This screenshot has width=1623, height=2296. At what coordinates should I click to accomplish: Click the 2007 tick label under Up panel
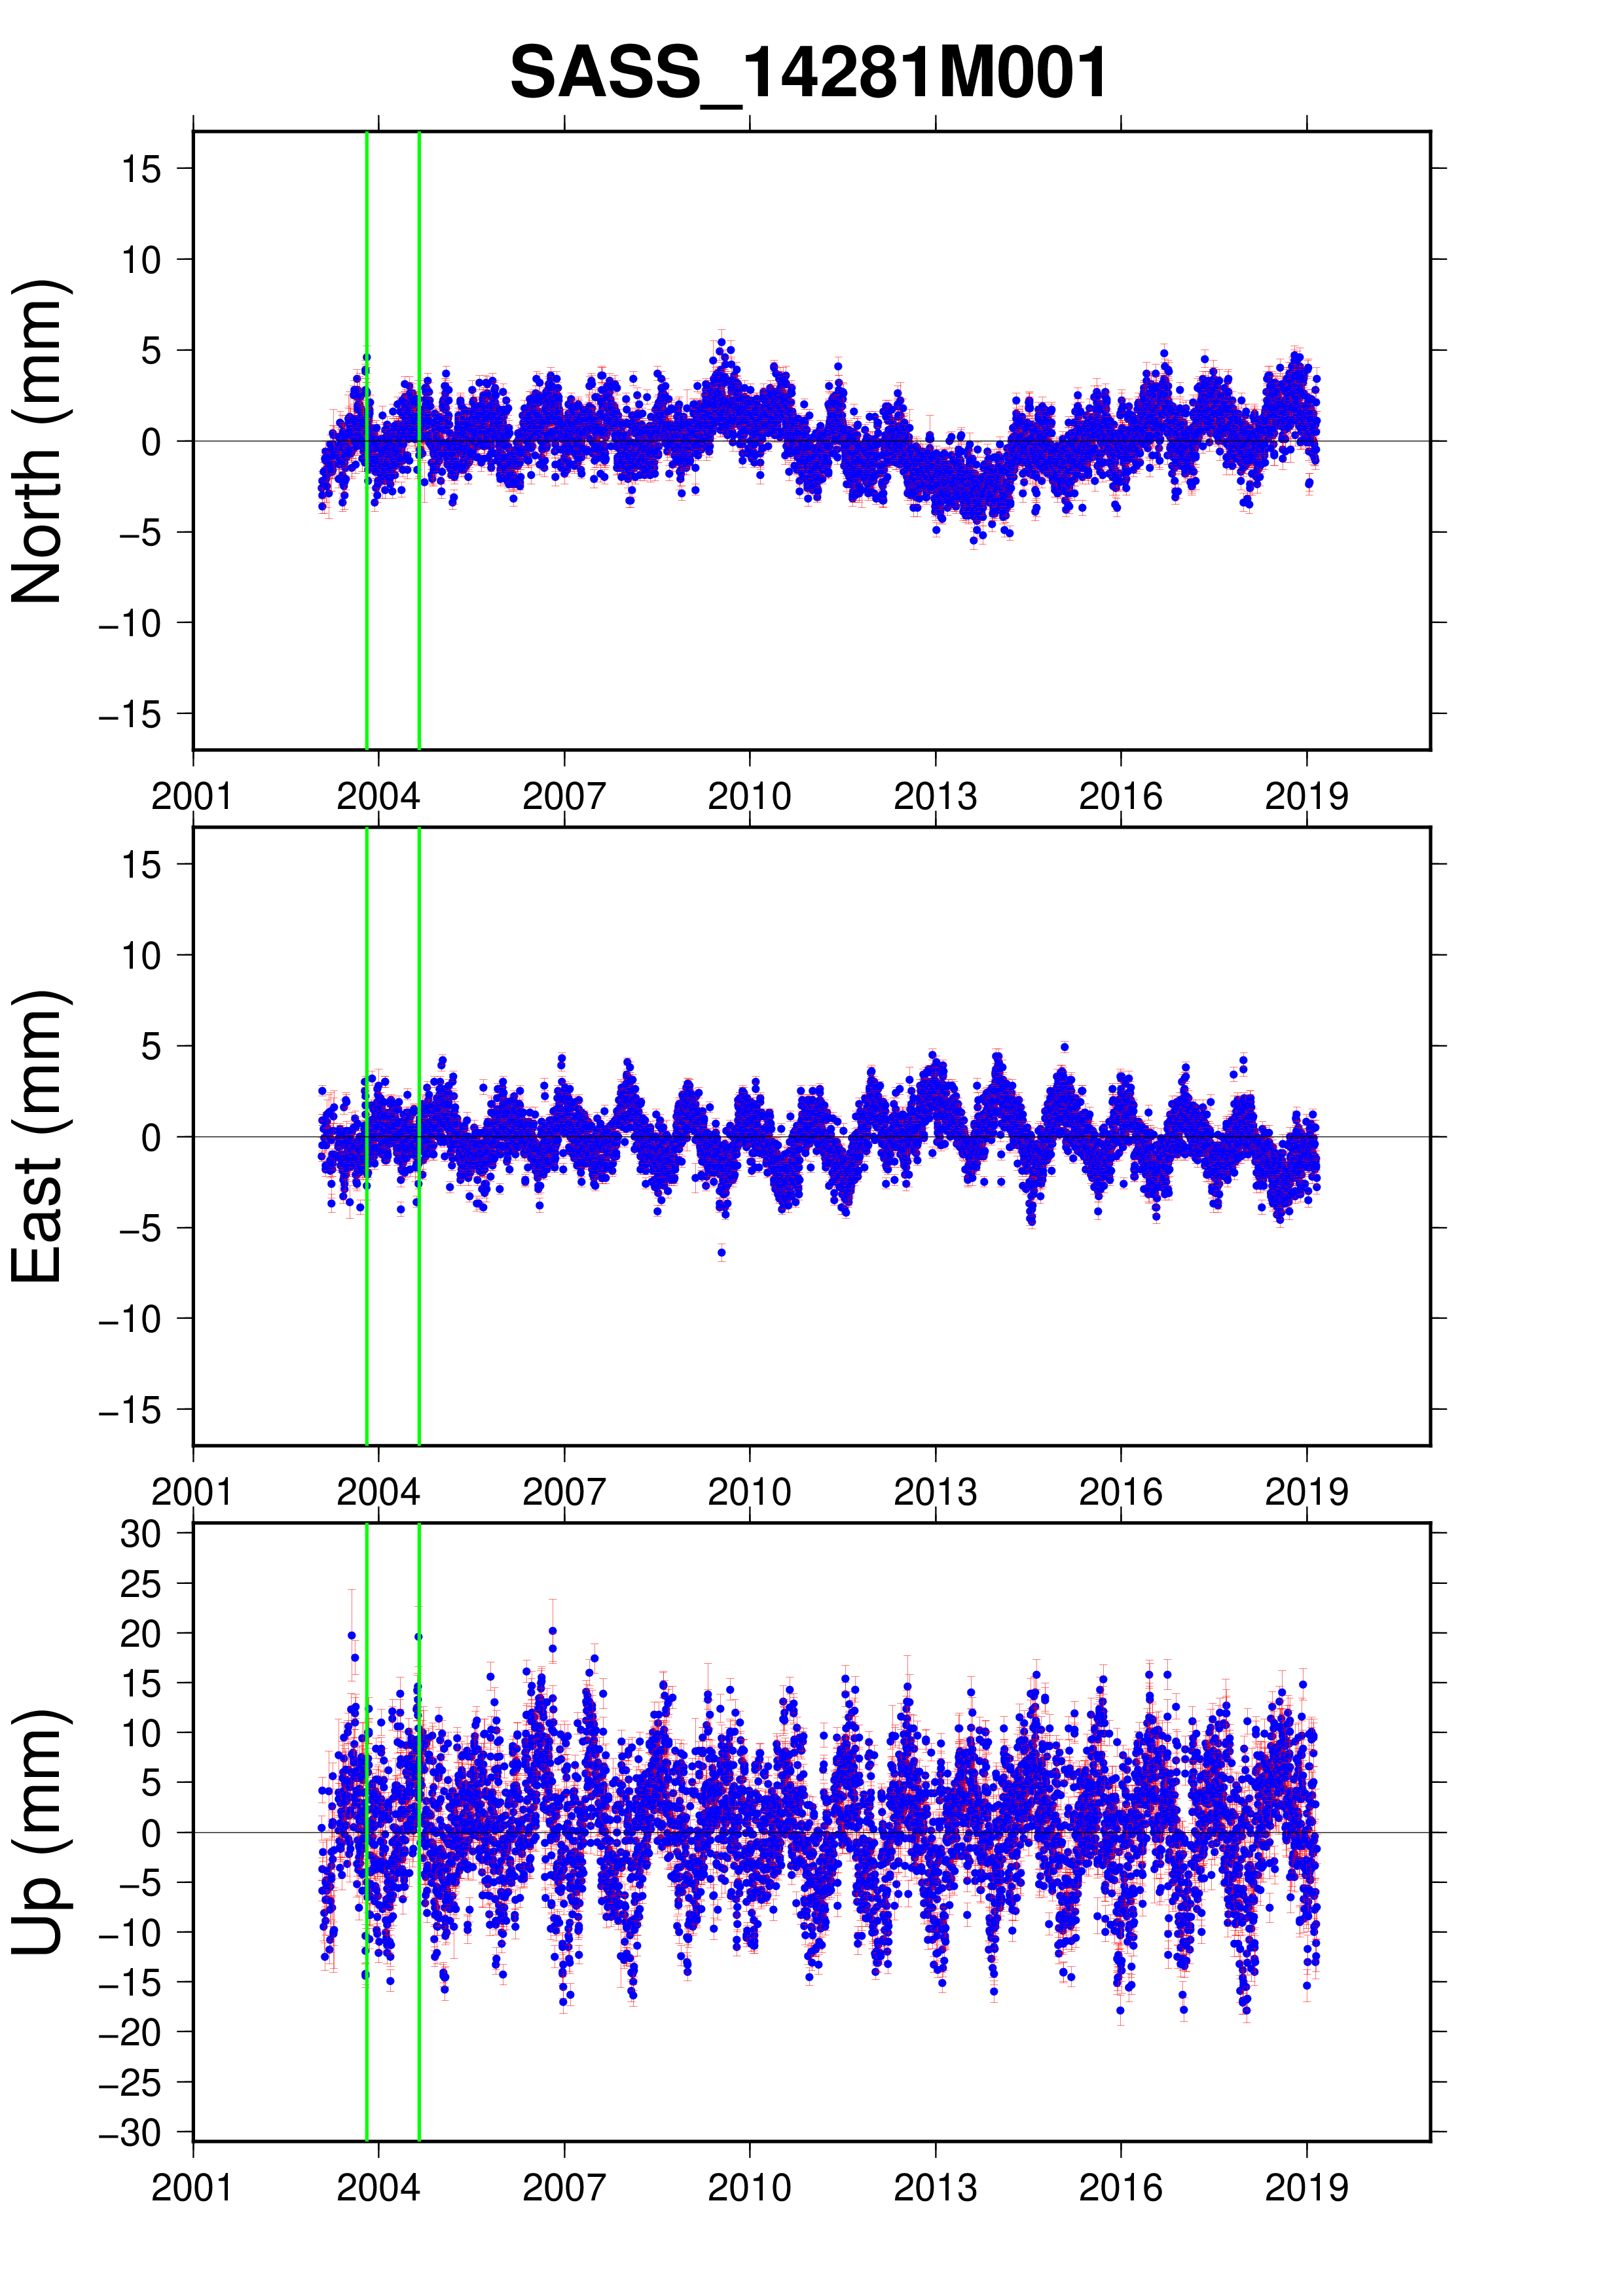tap(564, 2189)
